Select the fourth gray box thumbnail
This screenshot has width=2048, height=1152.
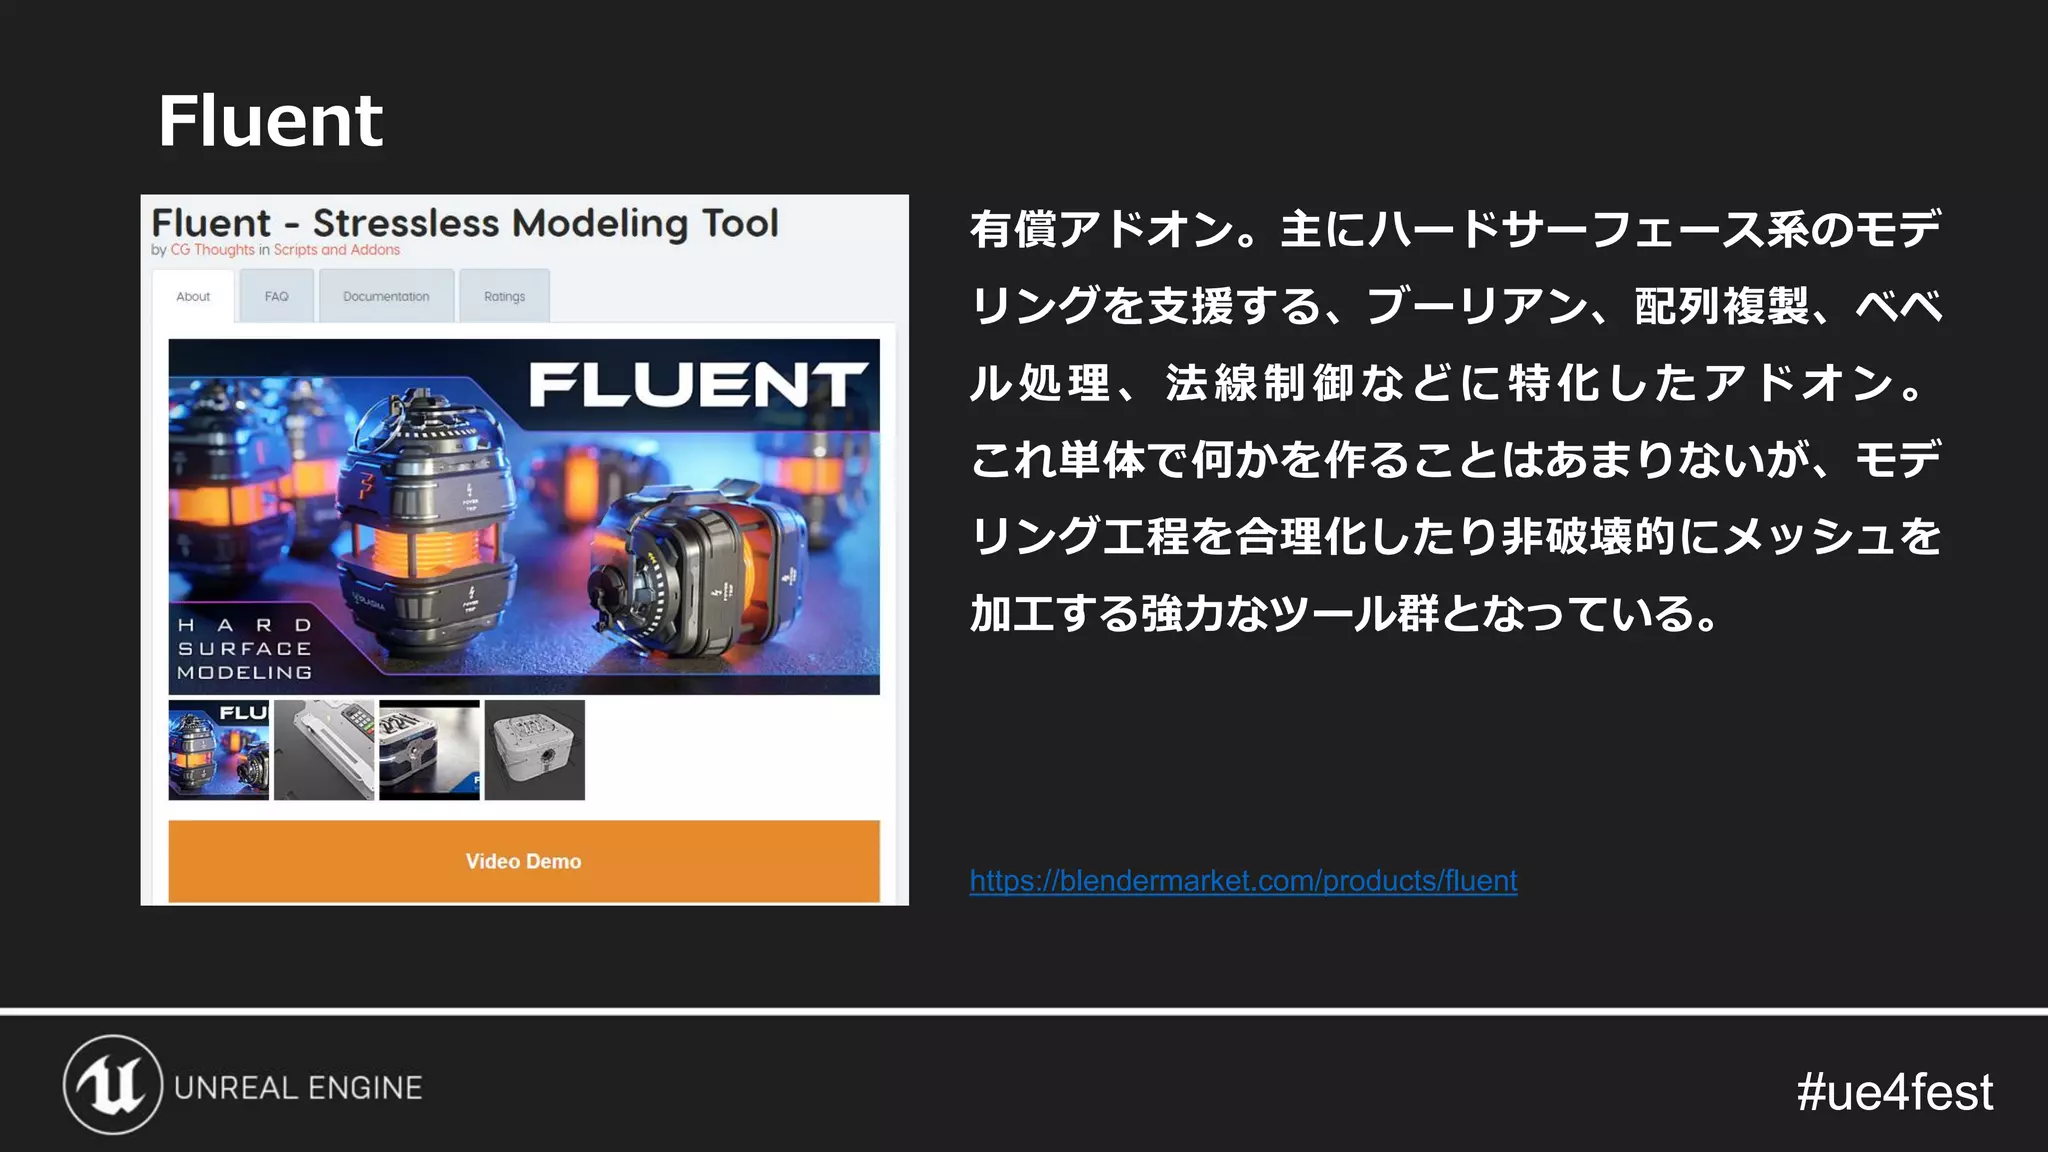click(x=535, y=750)
